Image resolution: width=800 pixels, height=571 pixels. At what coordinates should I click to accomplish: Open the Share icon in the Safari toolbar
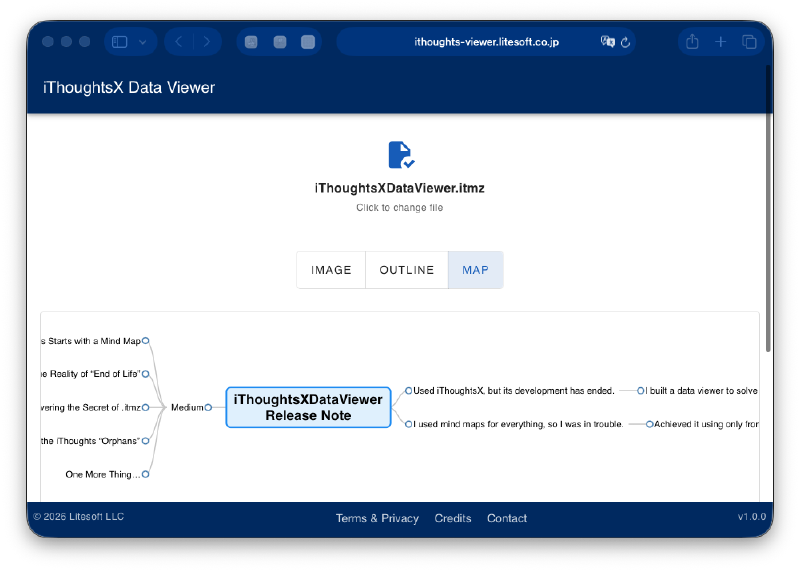(692, 41)
